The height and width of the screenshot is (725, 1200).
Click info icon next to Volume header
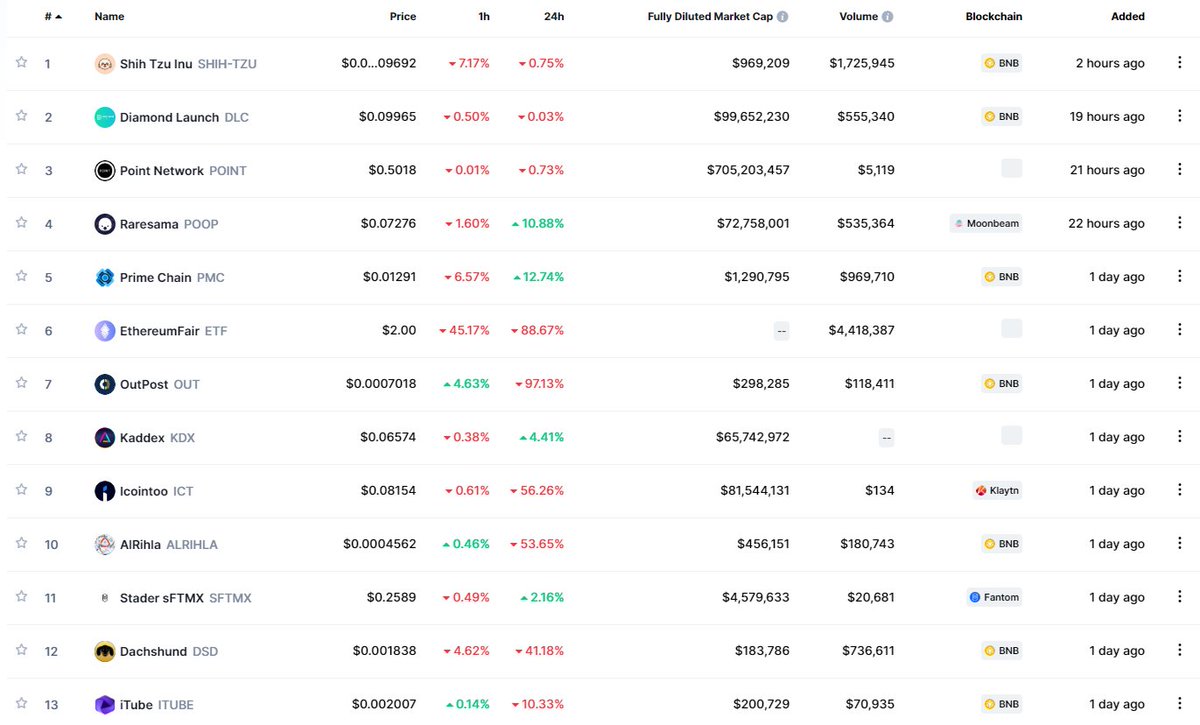tap(888, 17)
